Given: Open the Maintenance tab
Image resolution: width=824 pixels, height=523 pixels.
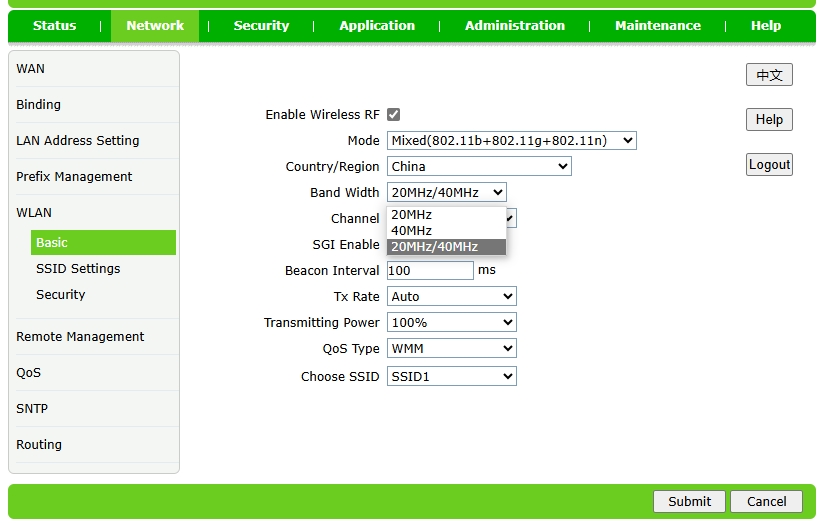Looking at the screenshot, I should coord(657,26).
